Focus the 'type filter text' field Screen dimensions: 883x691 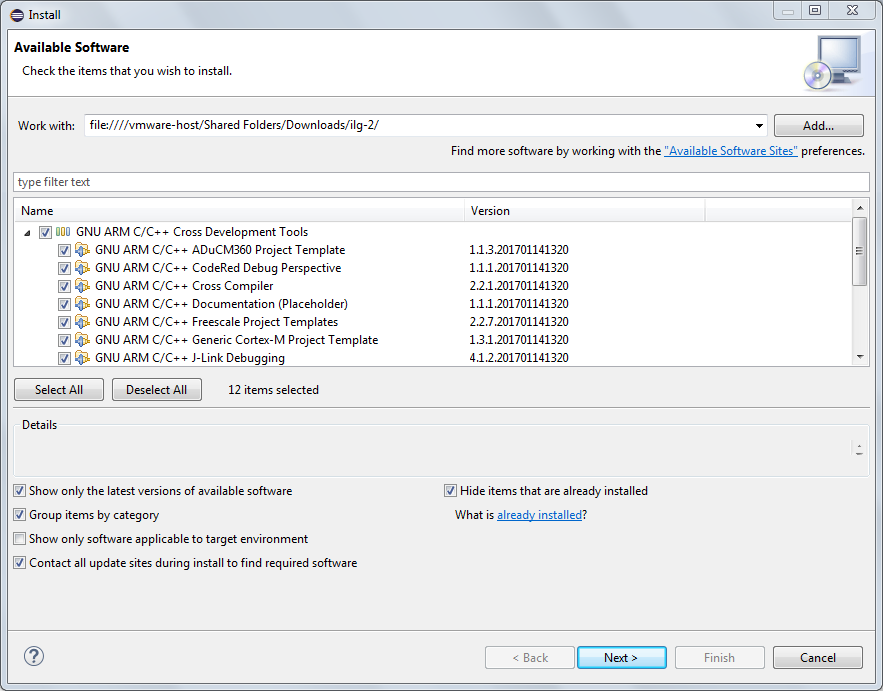(x=440, y=182)
